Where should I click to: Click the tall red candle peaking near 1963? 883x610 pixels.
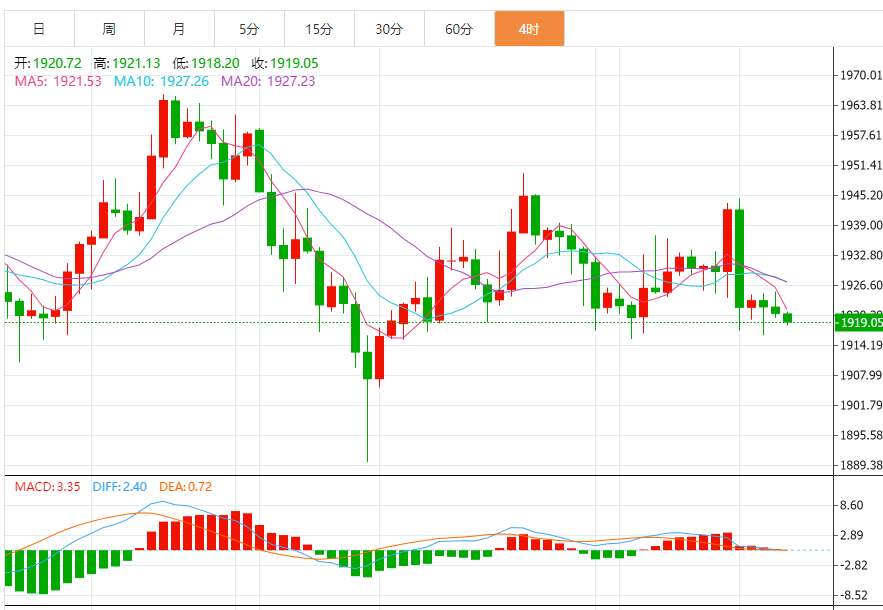[x=163, y=131]
